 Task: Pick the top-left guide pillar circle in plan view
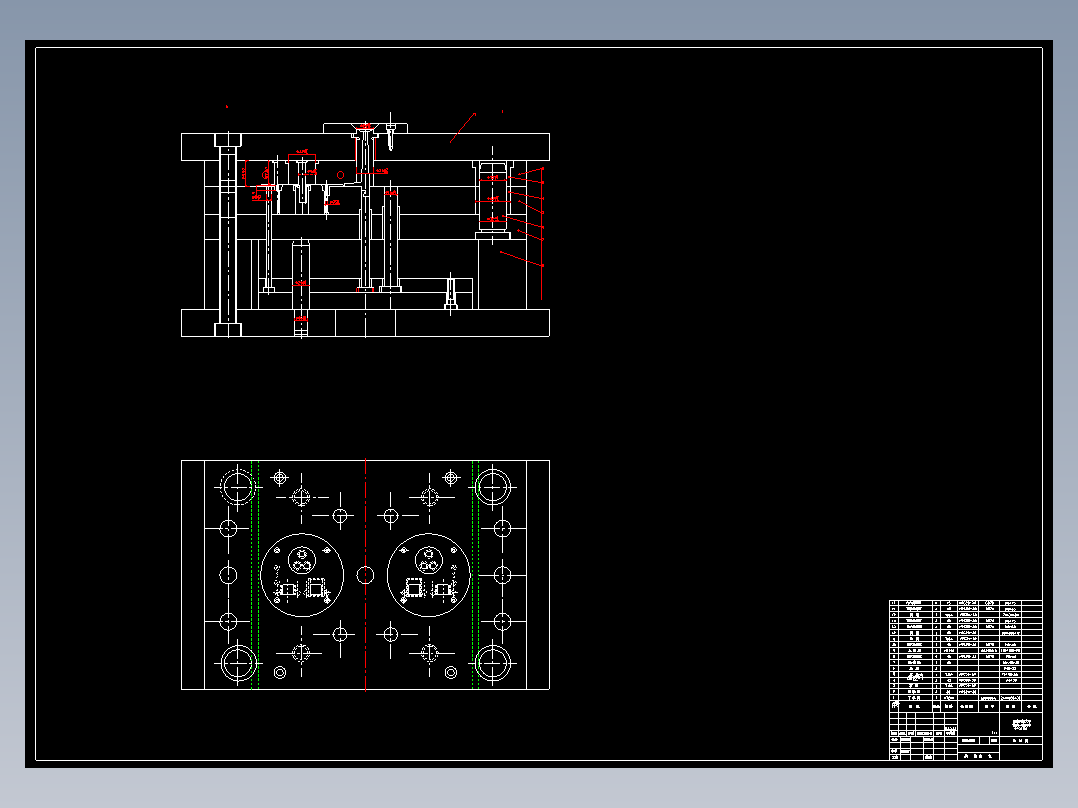coord(238,486)
